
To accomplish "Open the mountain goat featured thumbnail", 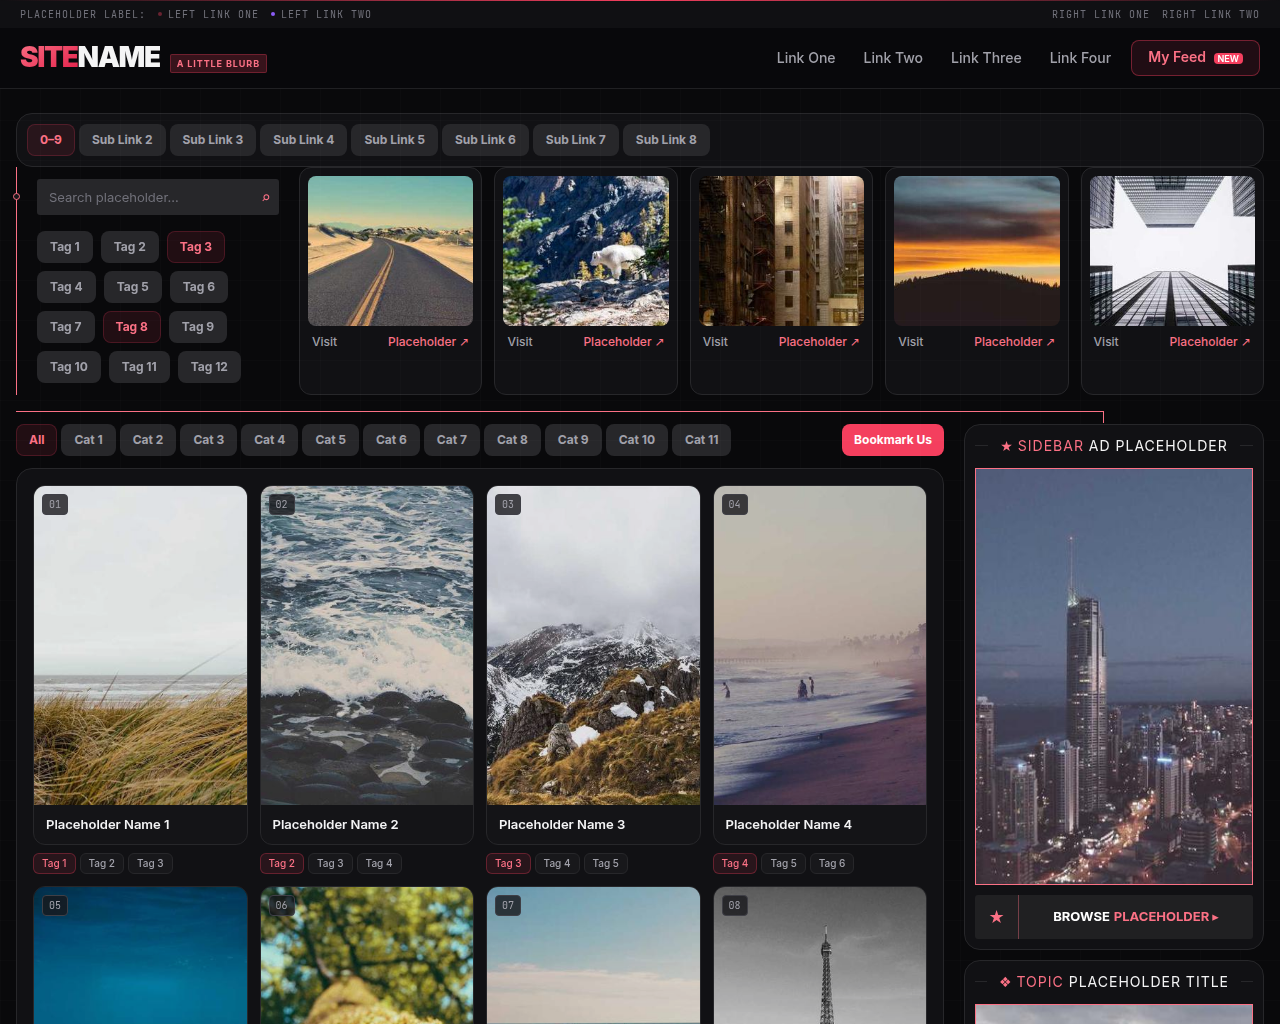I will point(586,251).
